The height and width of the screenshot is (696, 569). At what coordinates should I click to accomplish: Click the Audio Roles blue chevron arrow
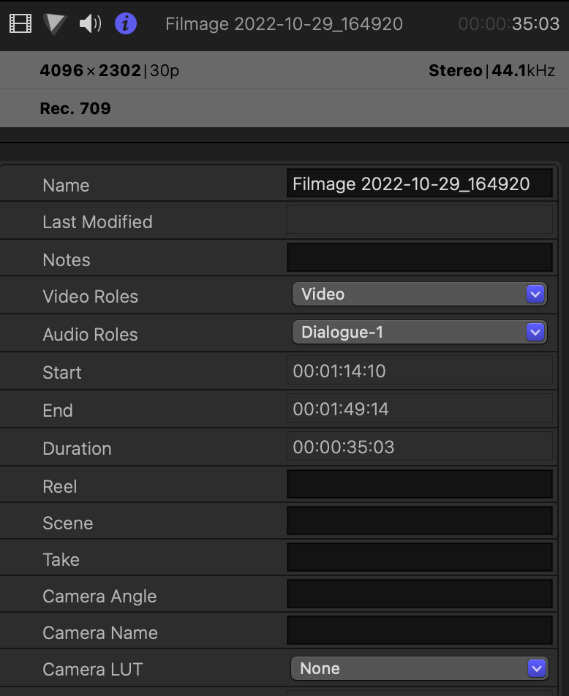pyautogui.click(x=535, y=332)
